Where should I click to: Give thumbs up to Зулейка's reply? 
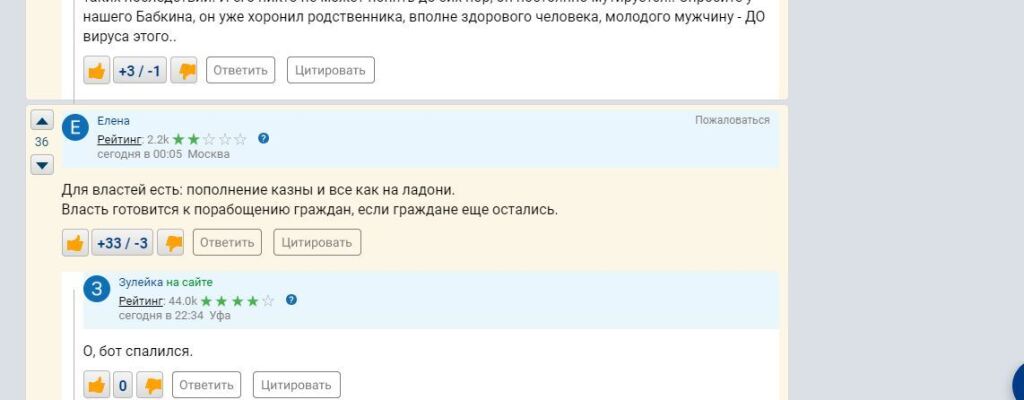[x=97, y=385]
